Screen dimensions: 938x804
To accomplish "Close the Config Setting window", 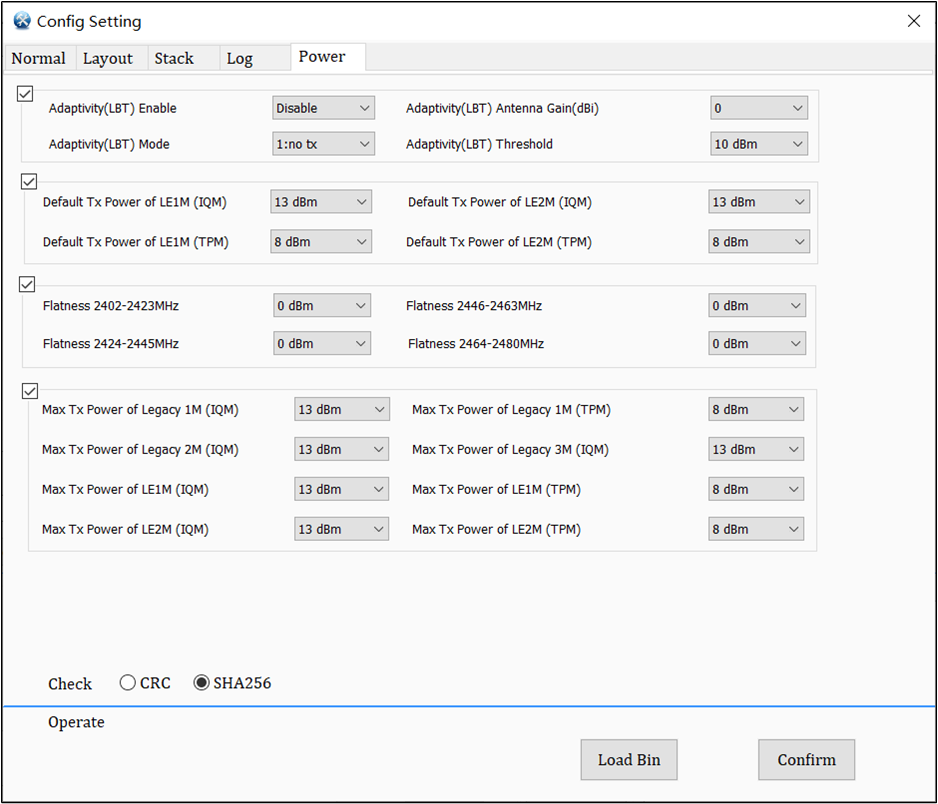I will click(x=913, y=21).
